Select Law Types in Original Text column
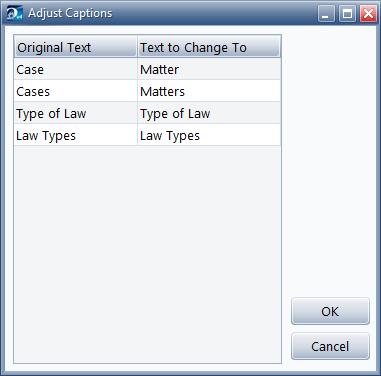Screen dimensions: 381x376 coord(76,135)
